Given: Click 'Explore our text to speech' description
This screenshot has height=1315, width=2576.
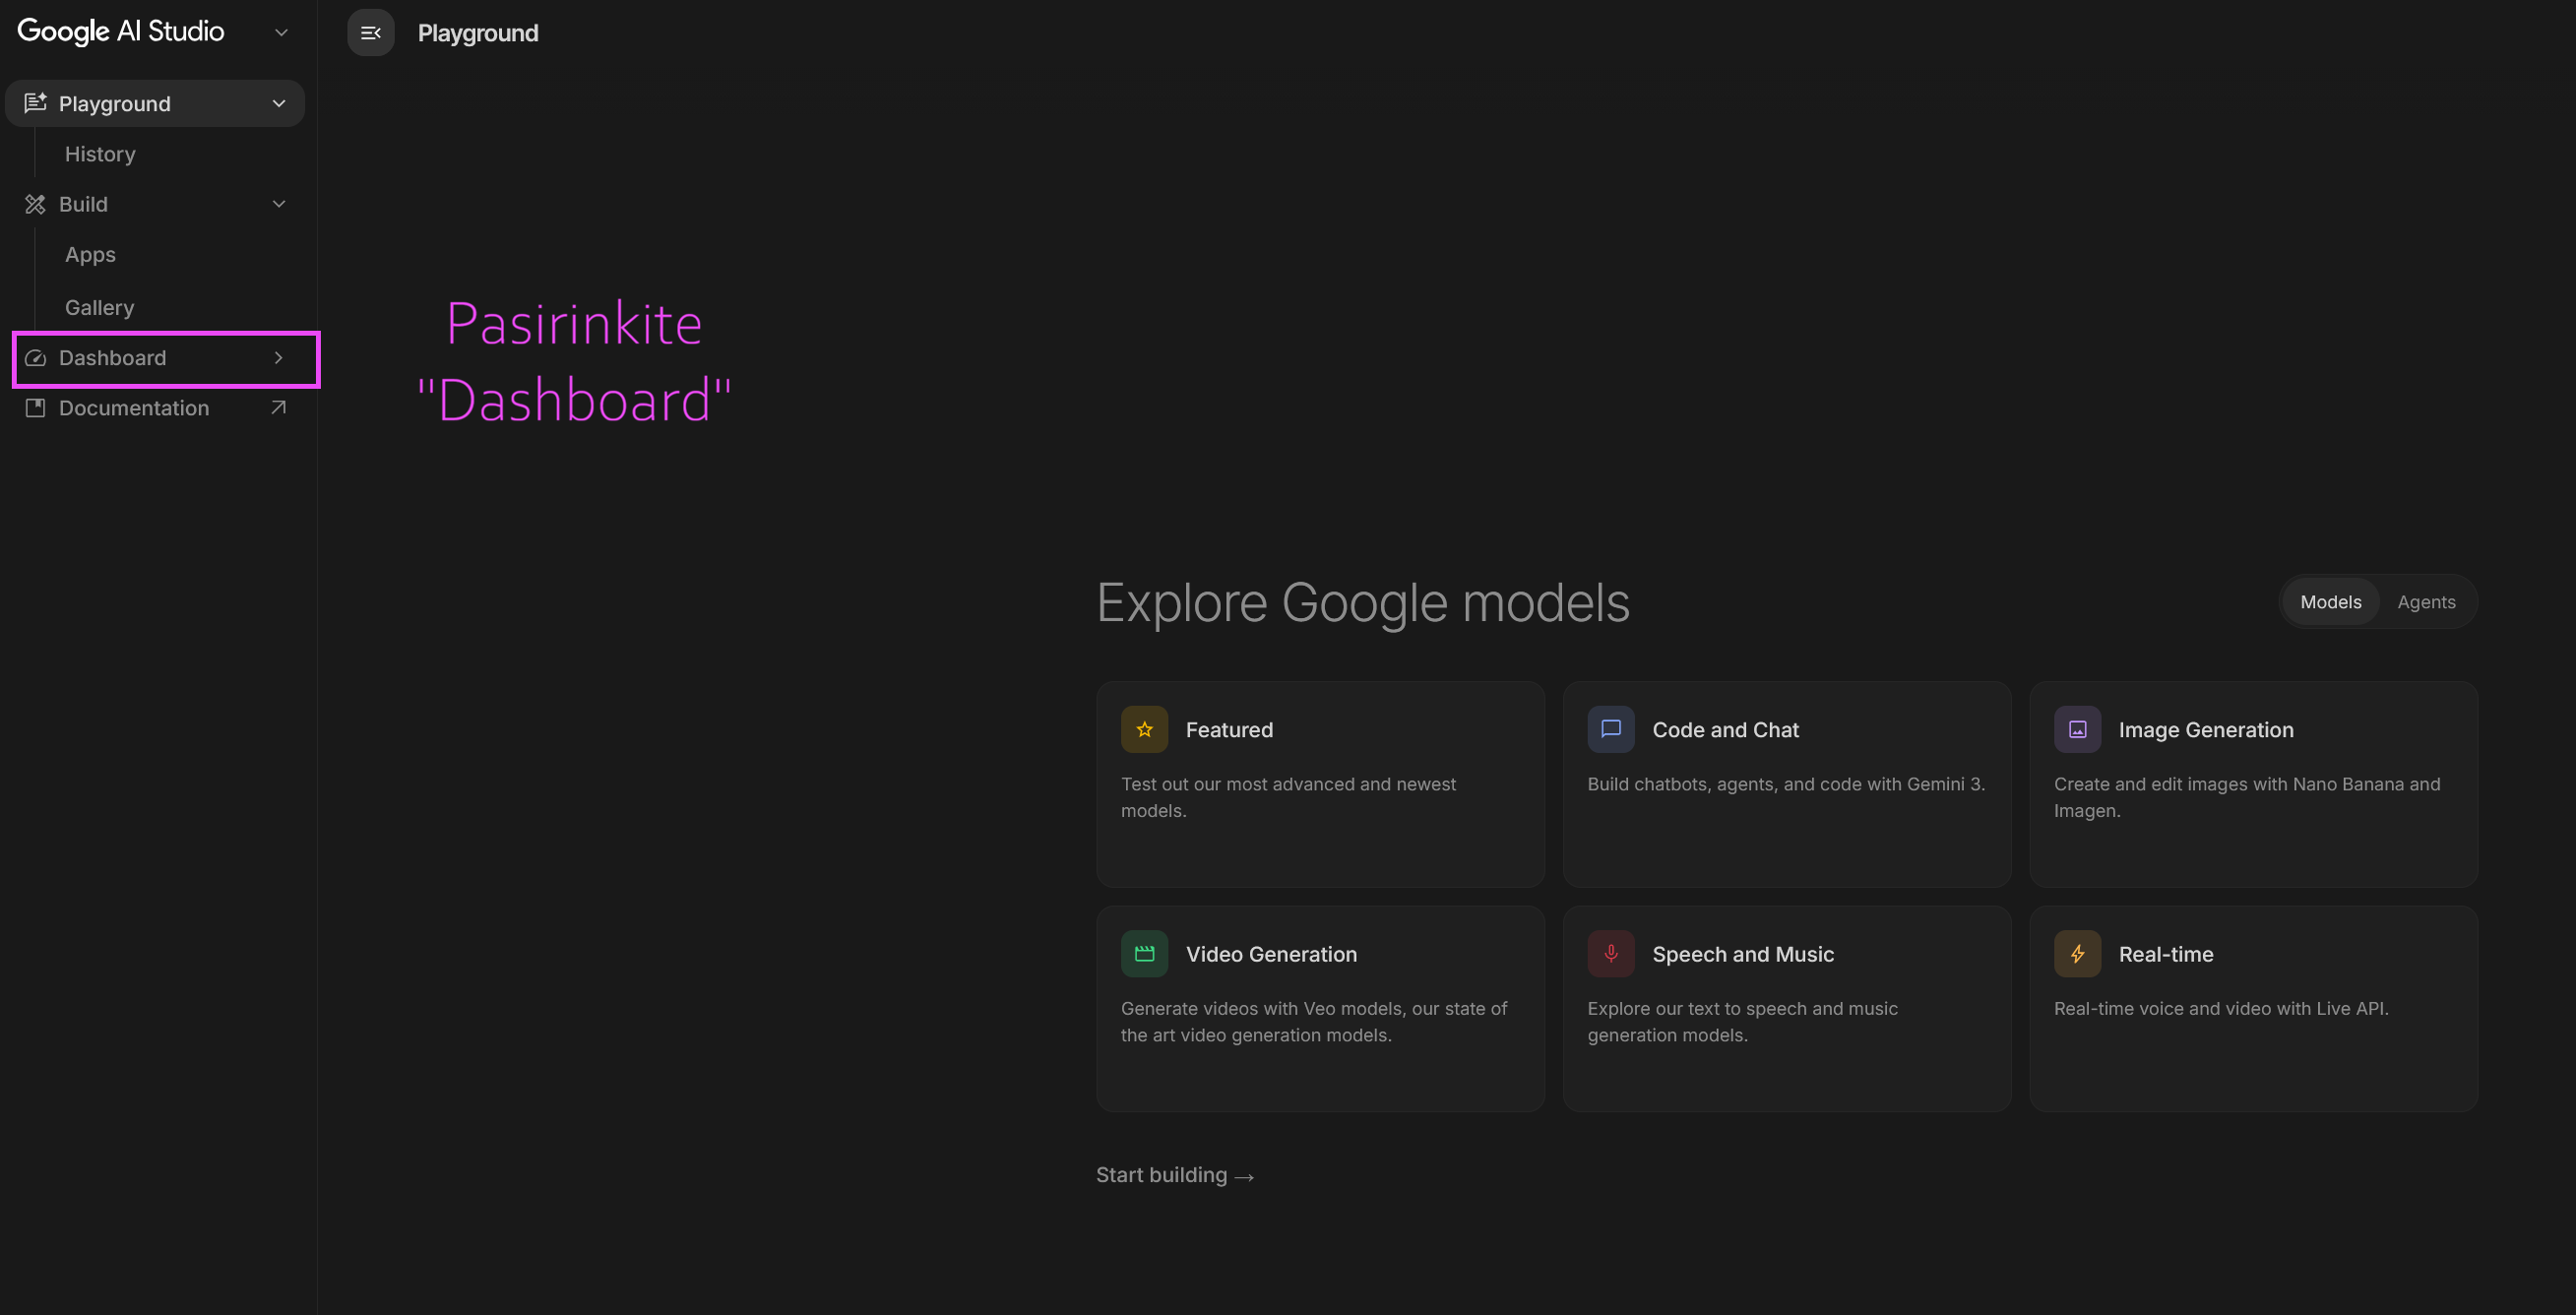Looking at the screenshot, I should [x=1742, y=1021].
